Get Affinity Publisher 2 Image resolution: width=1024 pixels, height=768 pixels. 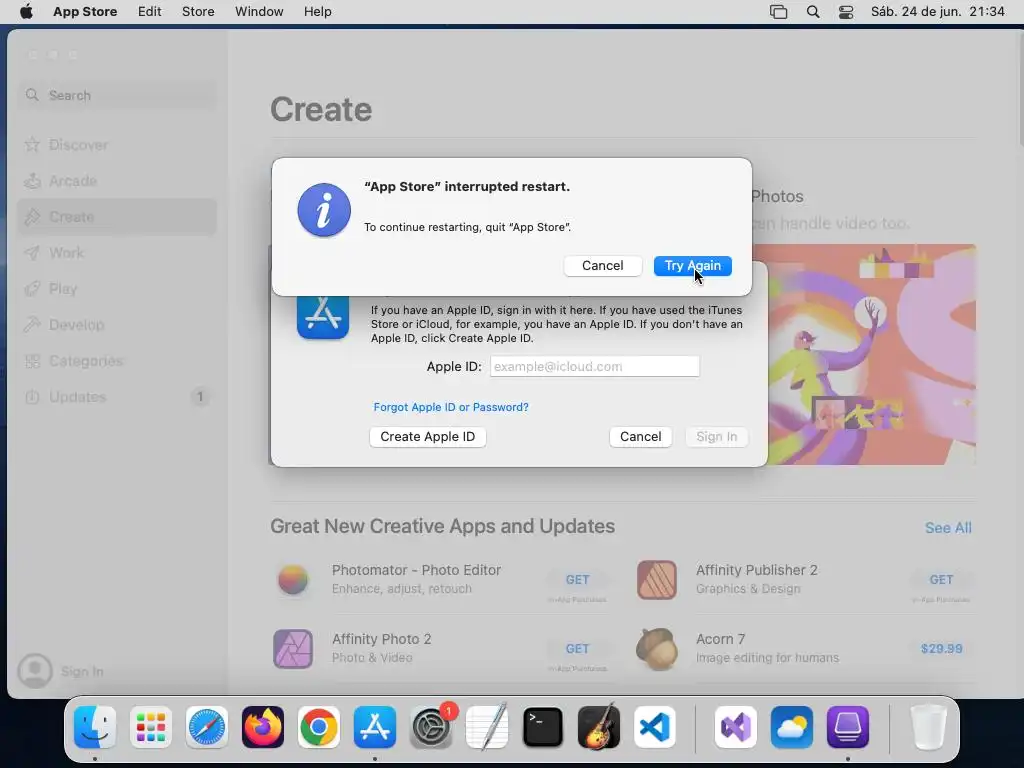point(941,580)
